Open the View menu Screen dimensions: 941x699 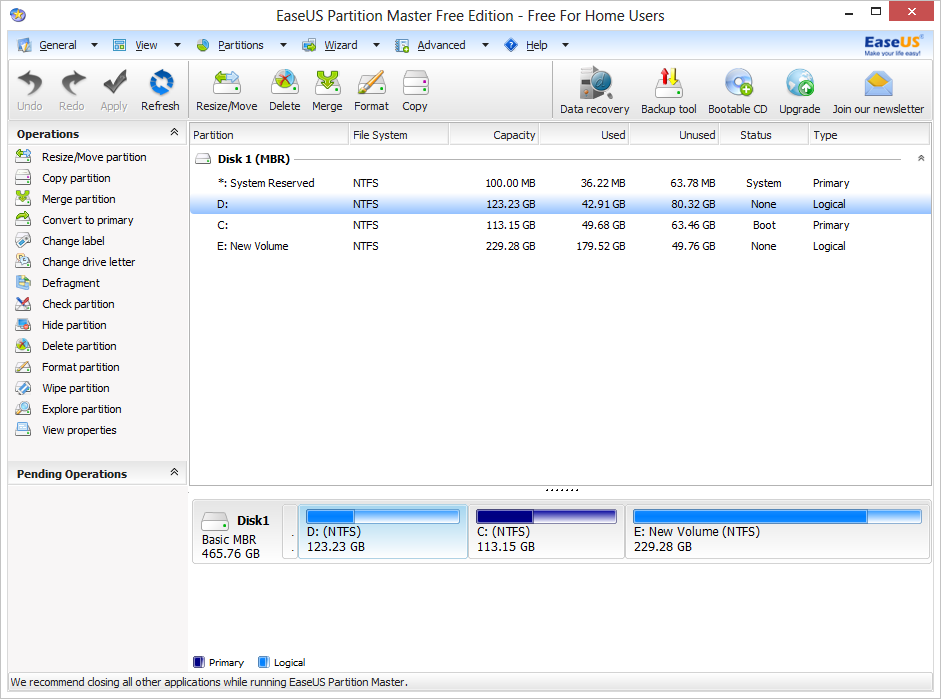pos(146,45)
